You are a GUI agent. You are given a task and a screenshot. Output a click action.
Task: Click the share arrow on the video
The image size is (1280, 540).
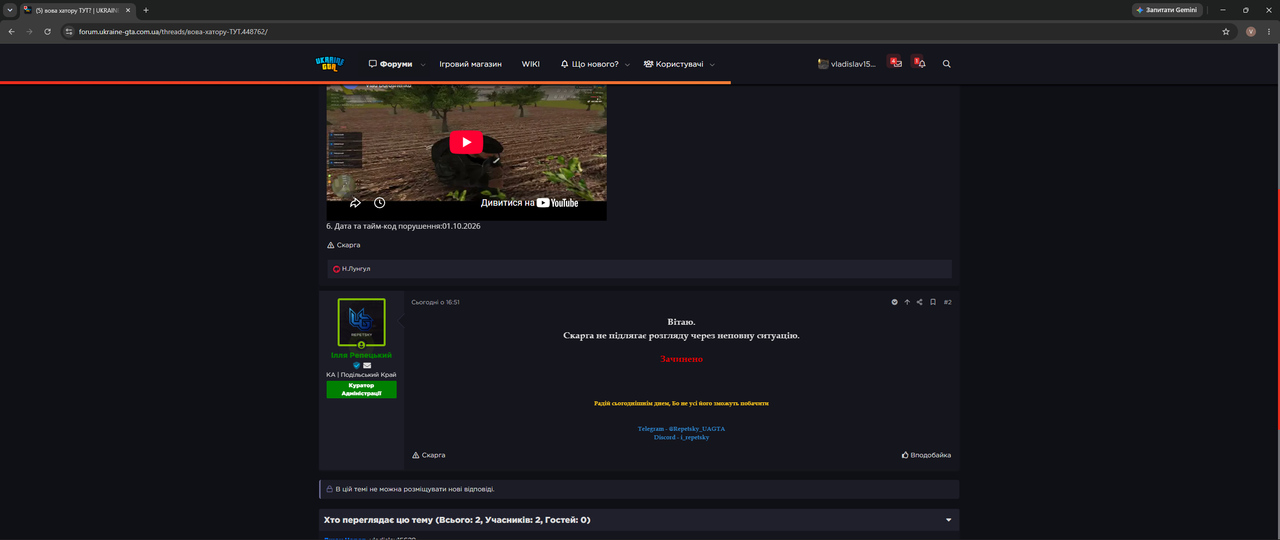[355, 203]
